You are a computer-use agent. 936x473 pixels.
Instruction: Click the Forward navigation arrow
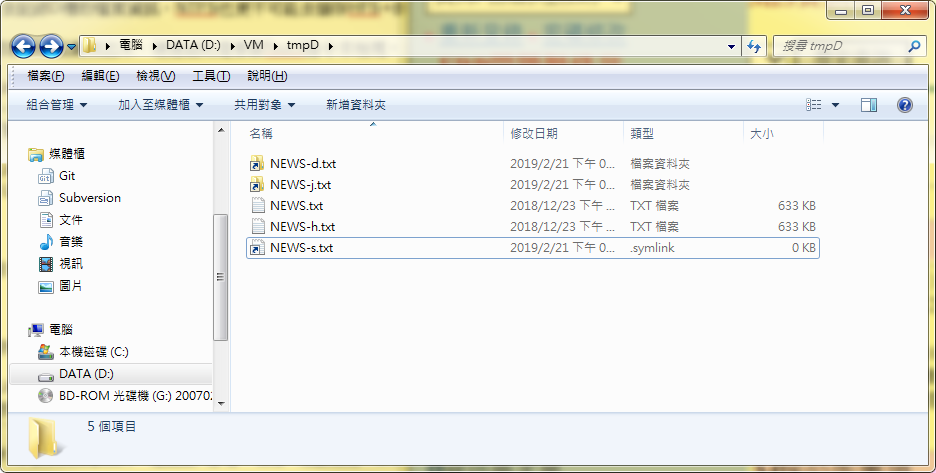tap(51, 46)
